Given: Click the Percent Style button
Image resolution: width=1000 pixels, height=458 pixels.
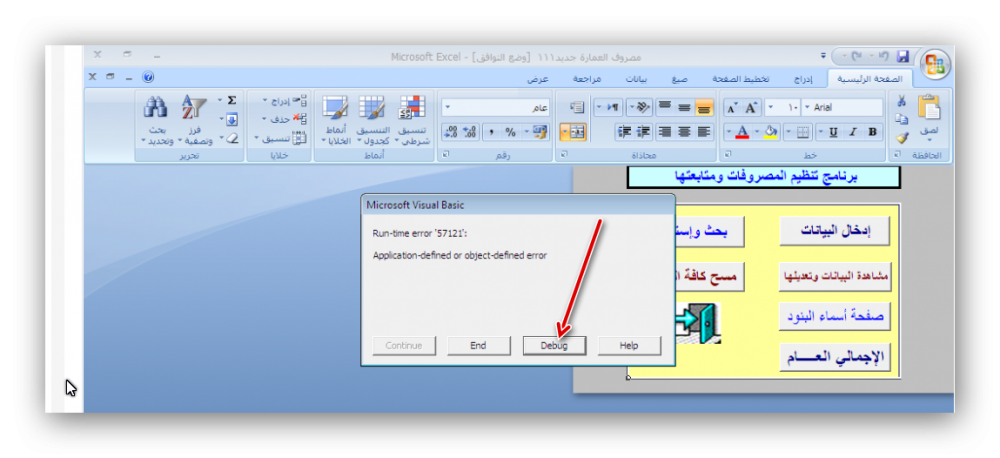Looking at the screenshot, I should coord(510,132).
